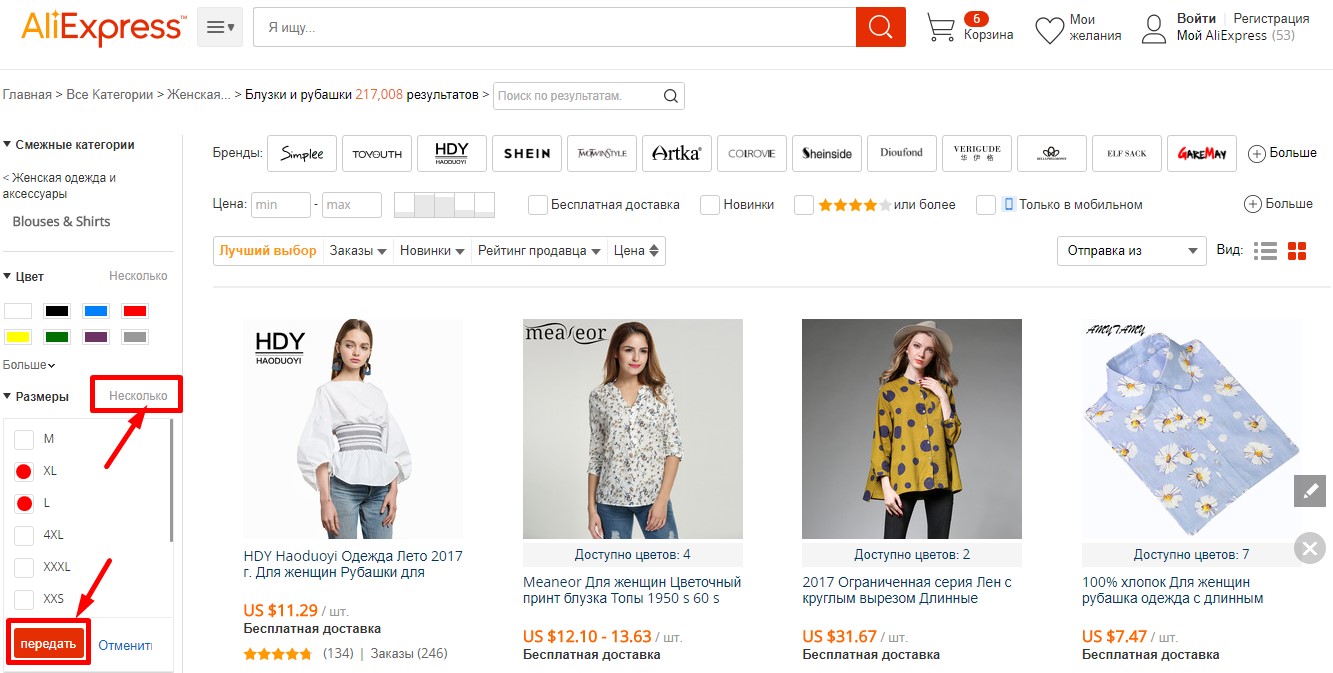1333x673 pixels.
Task: Click the user account profile icon
Action: pyautogui.click(x=1154, y=29)
